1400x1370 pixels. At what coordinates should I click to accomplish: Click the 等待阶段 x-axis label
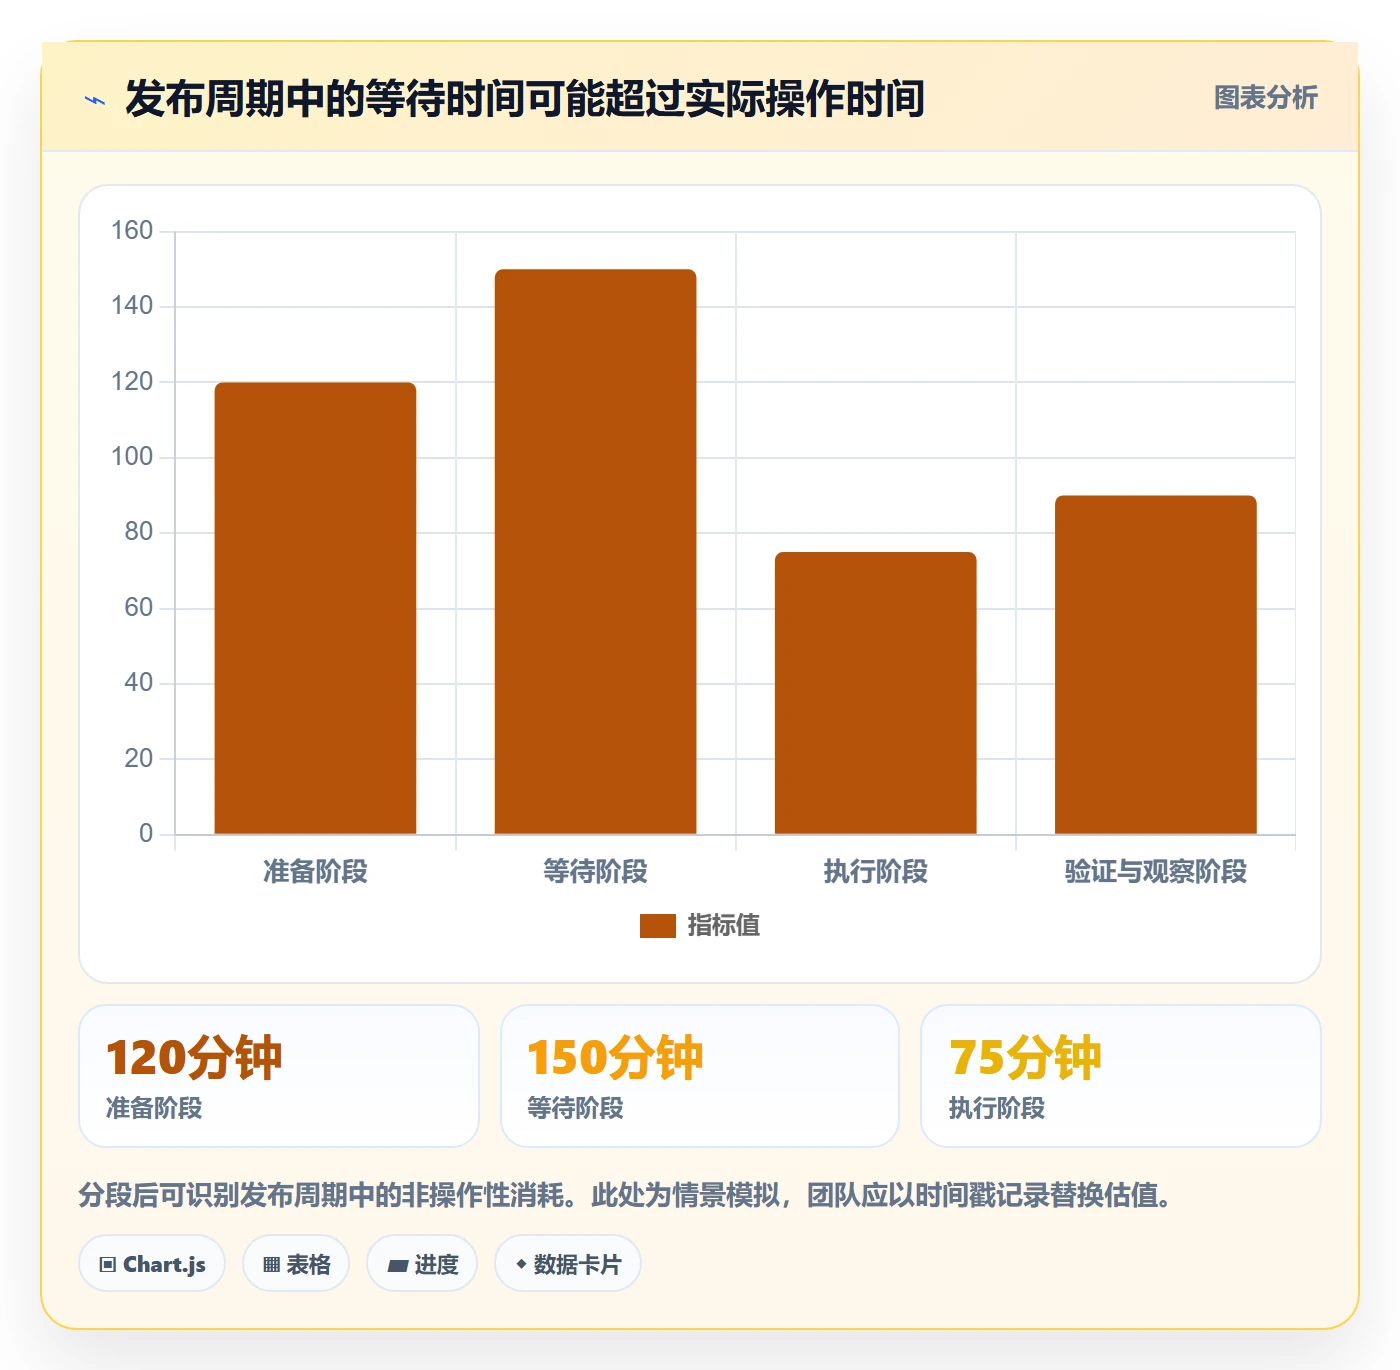point(595,872)
